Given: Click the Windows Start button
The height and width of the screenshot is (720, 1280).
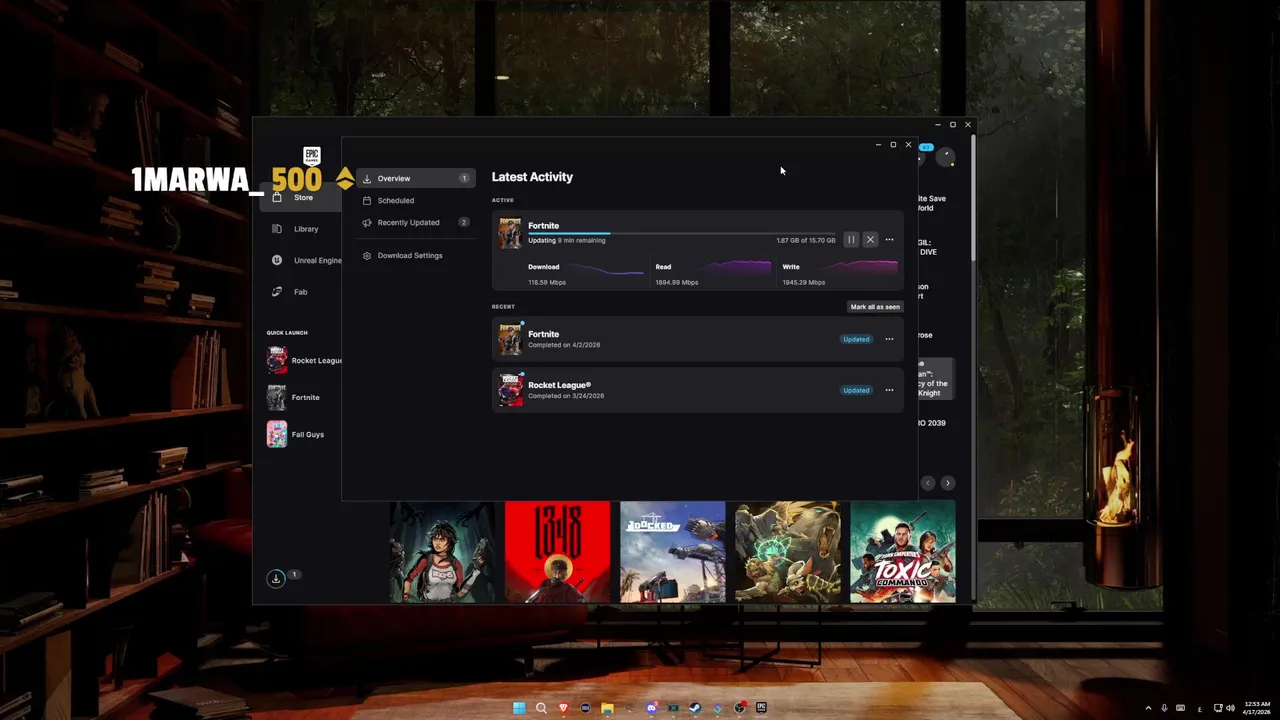Looking at the screenshot, I should click(519, 708).
